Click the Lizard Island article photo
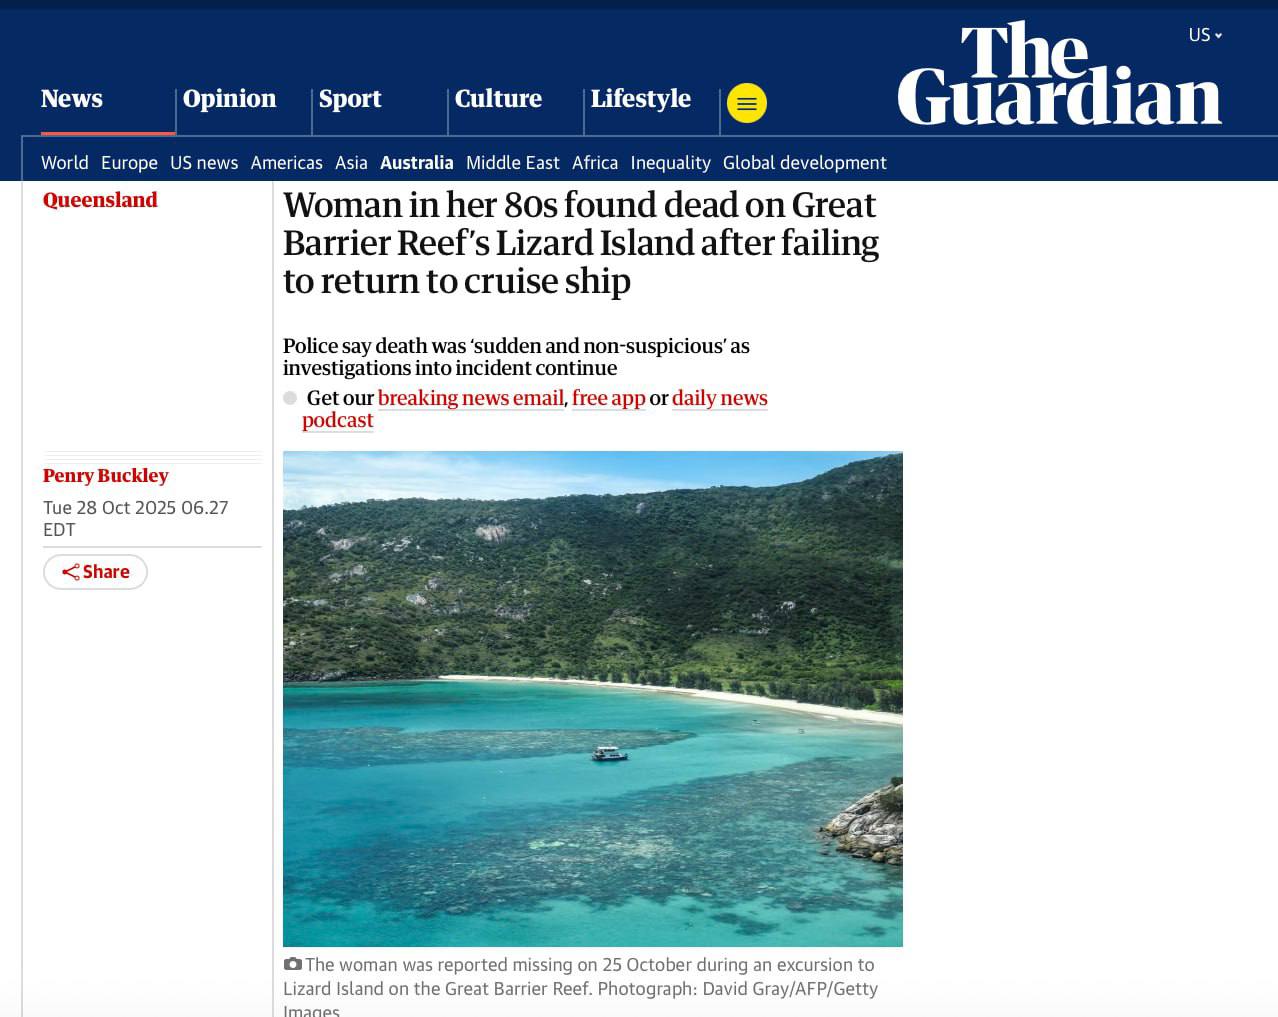 click(x=593, y=699)
